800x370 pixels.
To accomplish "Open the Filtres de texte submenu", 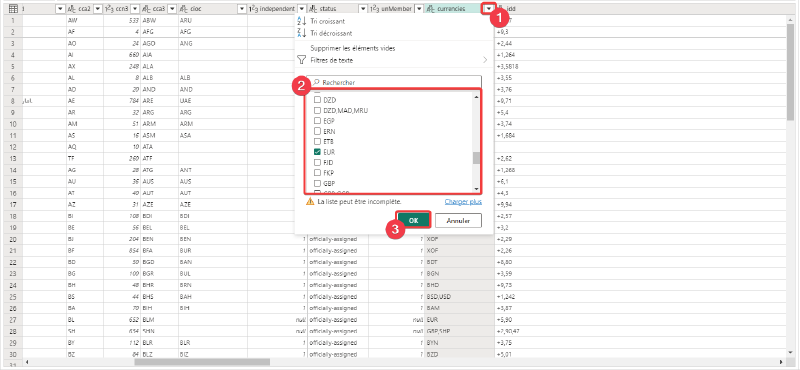I will click(x=393, y=60).
